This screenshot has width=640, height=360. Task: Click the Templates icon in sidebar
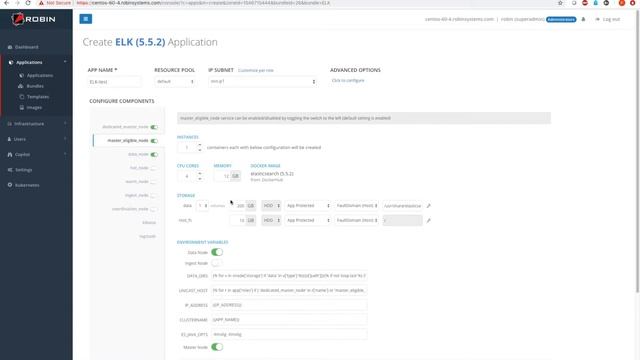[22, 97]
